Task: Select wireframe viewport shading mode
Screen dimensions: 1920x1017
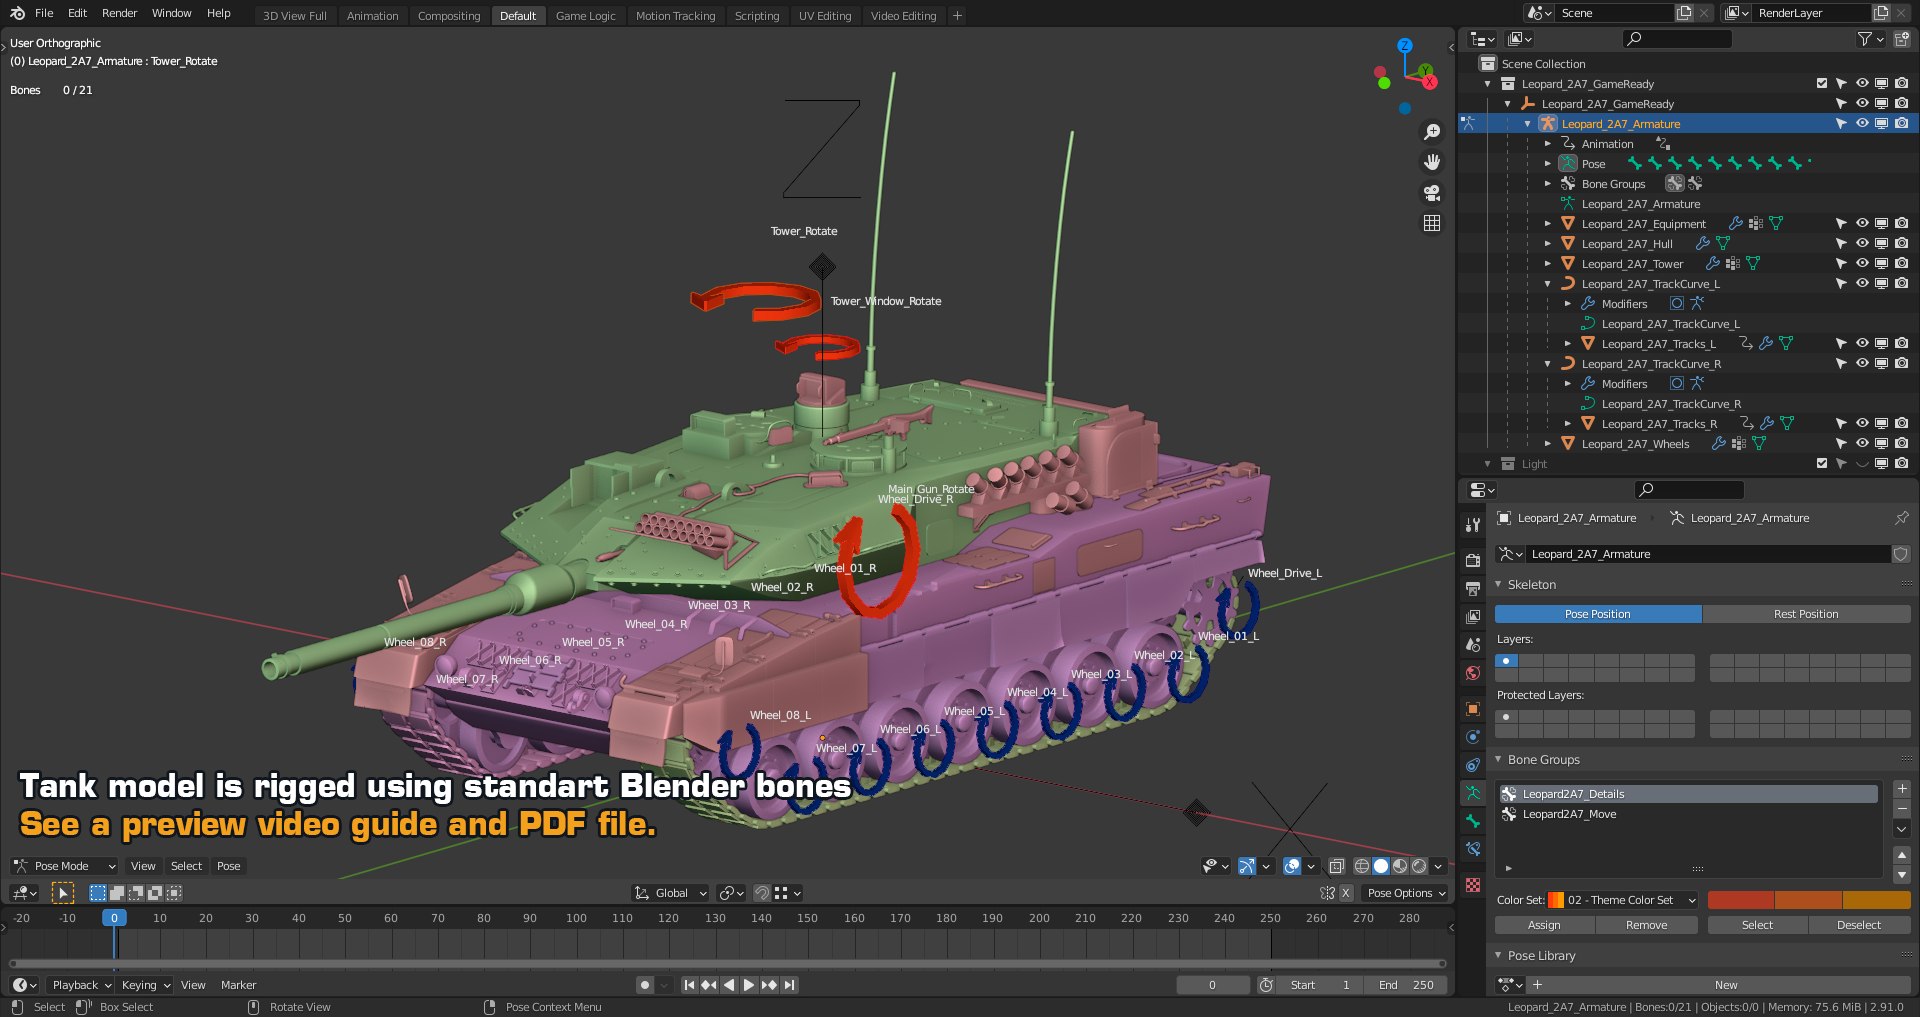Action: tap(1362, 866)
